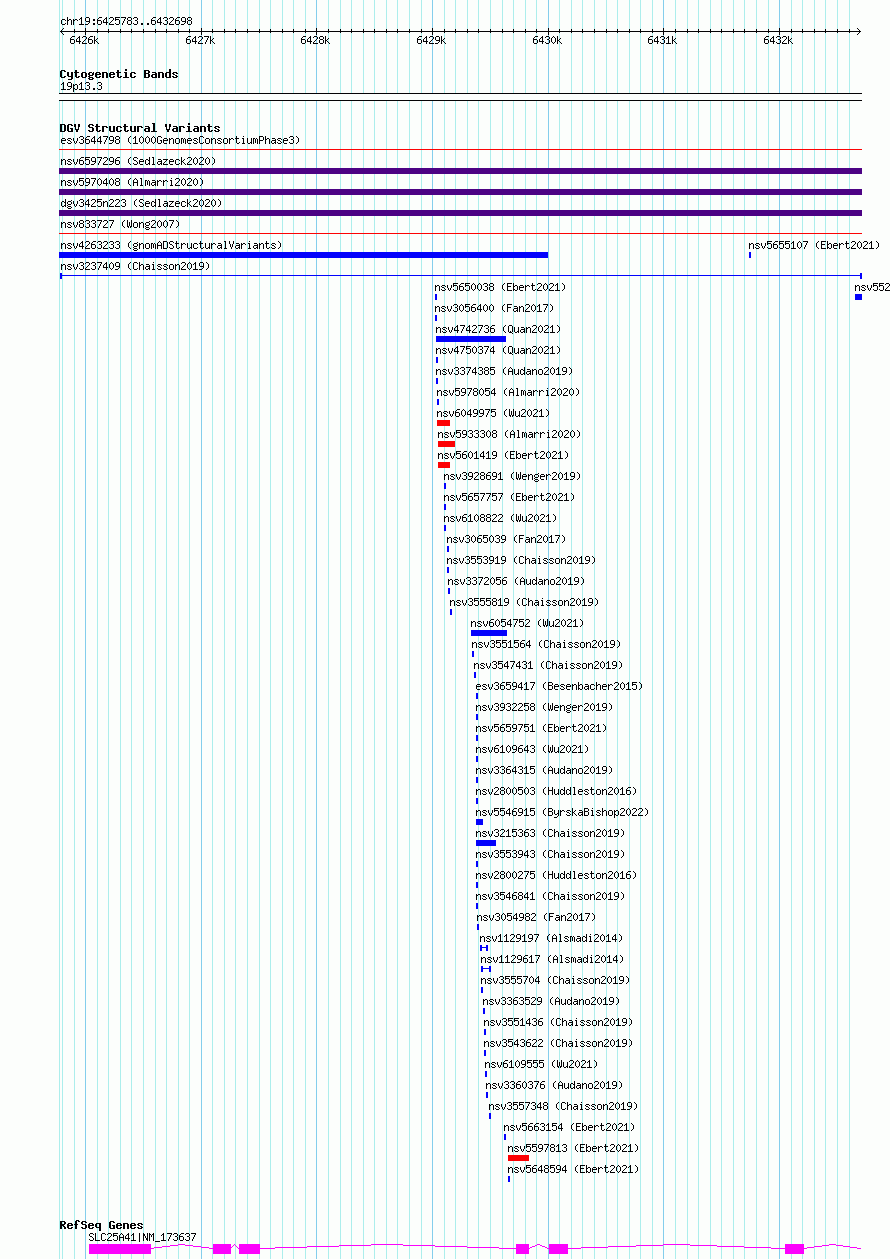Open nsv3364315 (Audano2019) variant

pyautogui.click(x=544, y=770)
